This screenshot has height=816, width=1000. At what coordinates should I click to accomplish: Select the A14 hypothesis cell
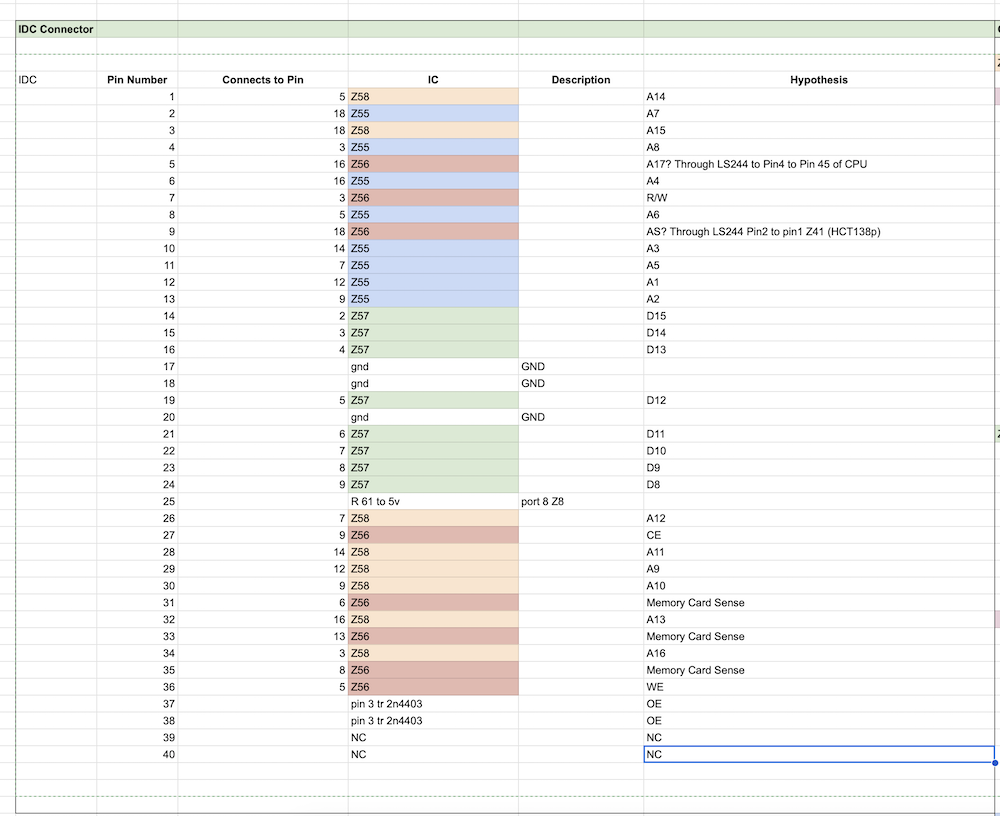coord(819,97)
